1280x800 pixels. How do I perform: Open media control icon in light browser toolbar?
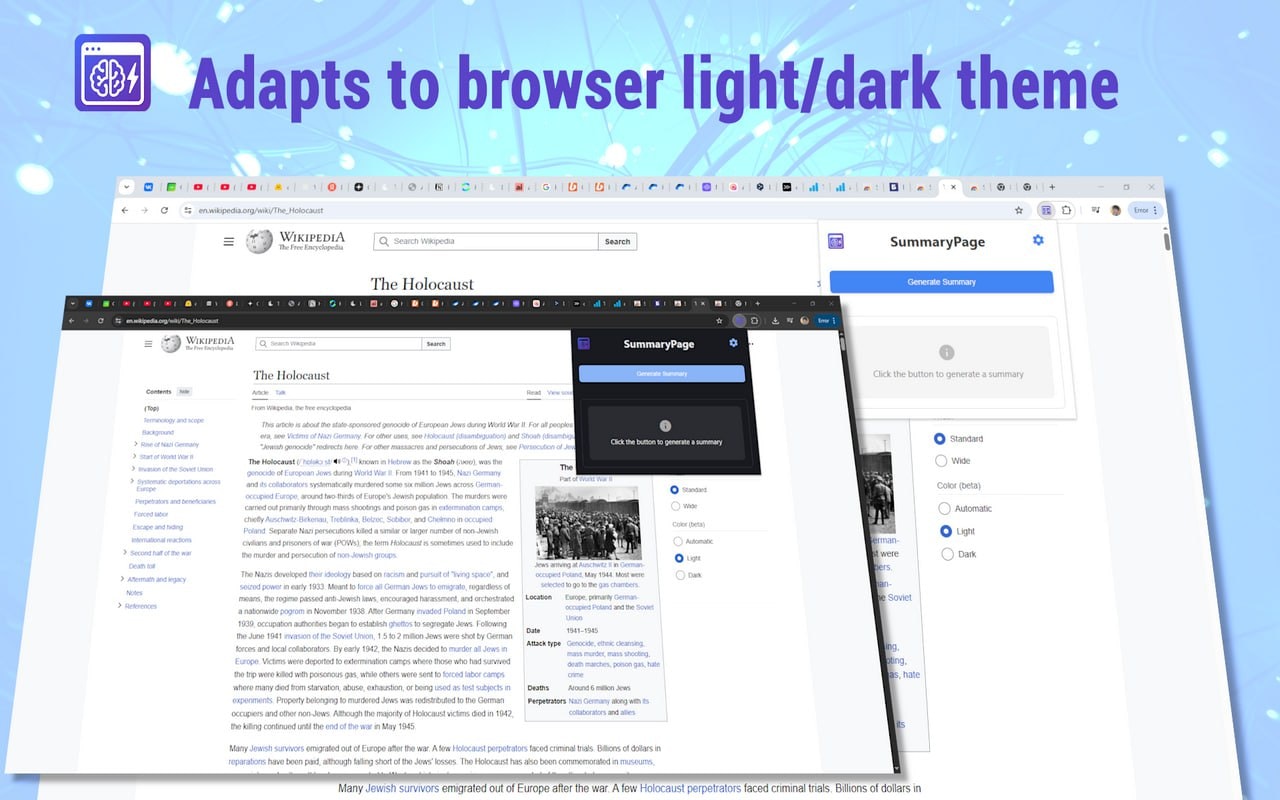pyautogui.click(x=1095, y=210)
